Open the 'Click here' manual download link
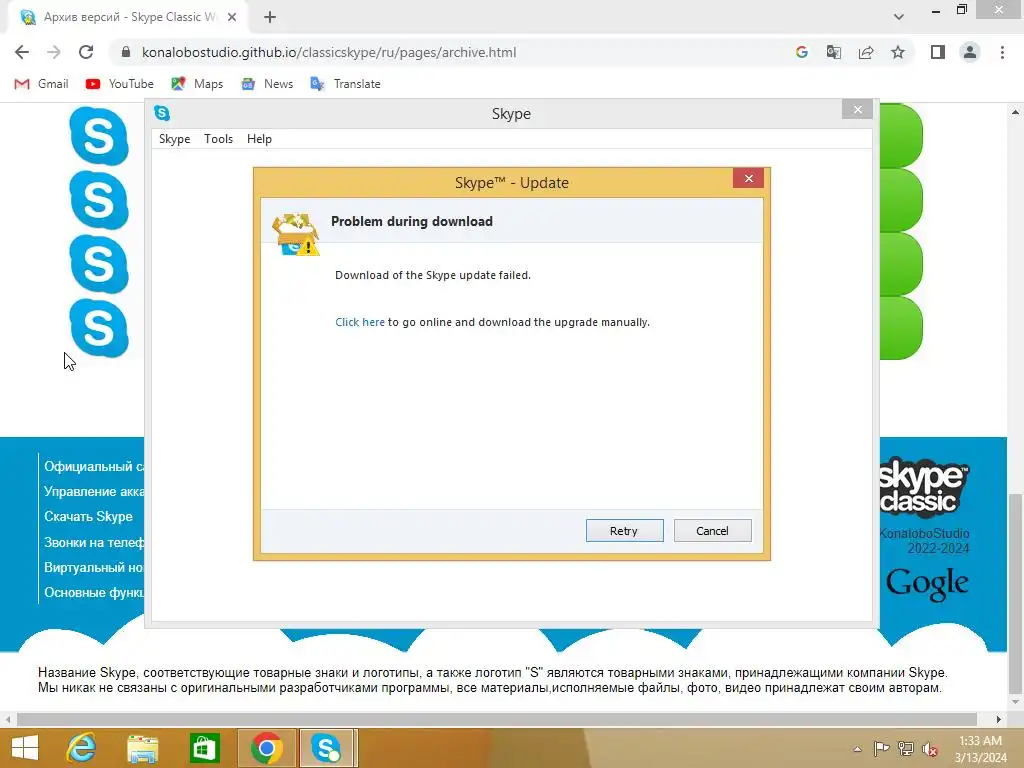 [360, 322]
